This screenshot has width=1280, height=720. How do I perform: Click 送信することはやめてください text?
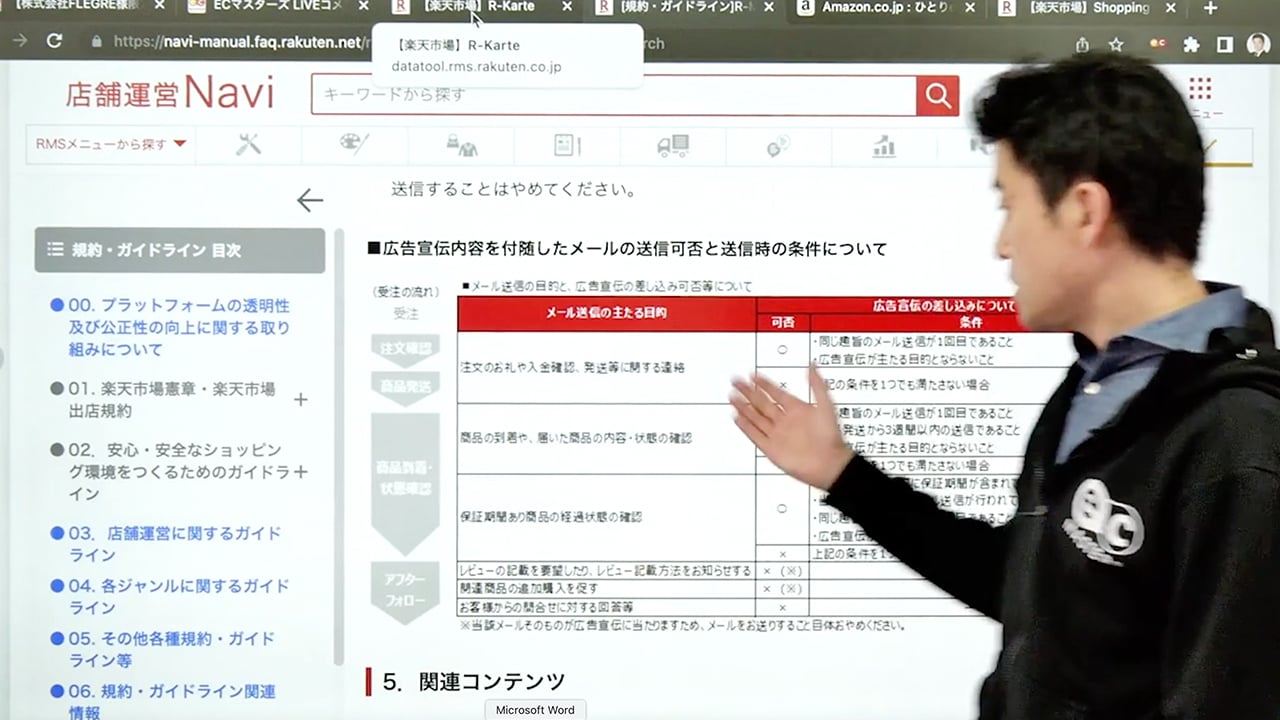(514, 189)
